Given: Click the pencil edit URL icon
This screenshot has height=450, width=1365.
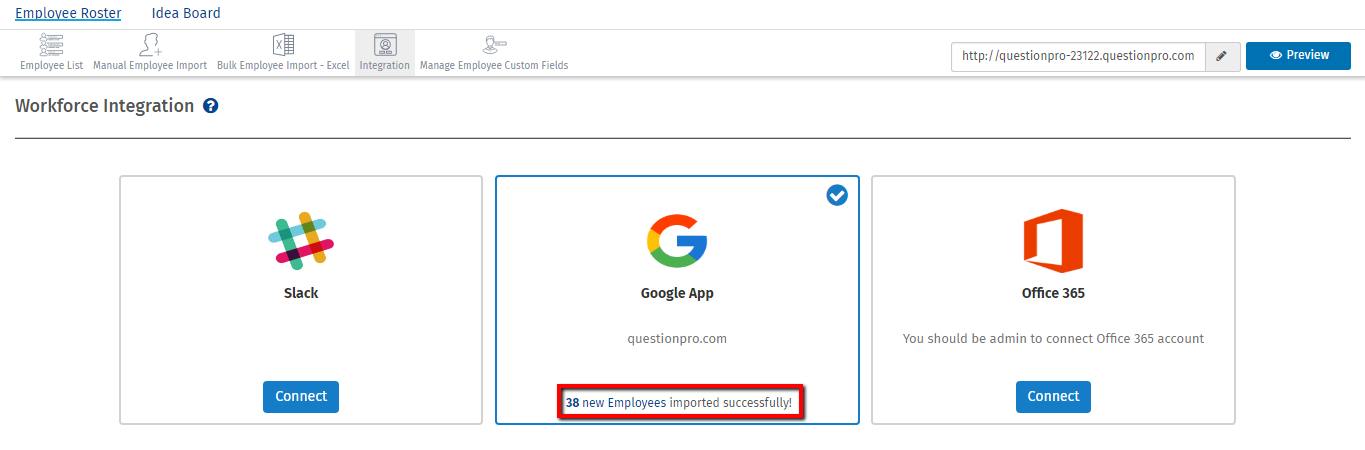Looking at the screenshot, I should [1221, 56].
